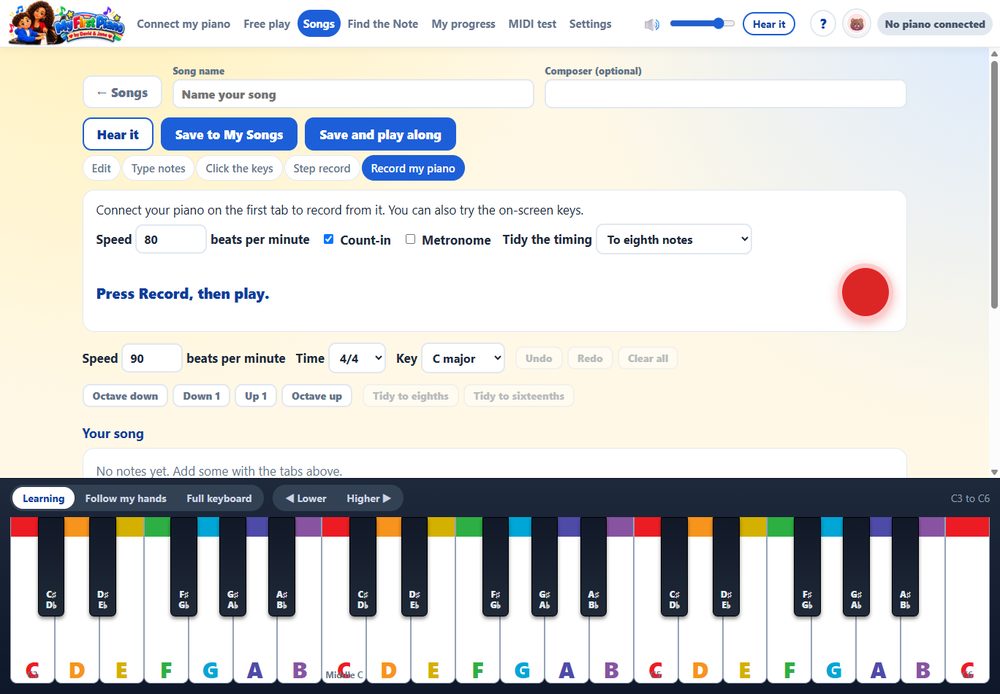The image size is (1000, 694).
Task: Switch to the Type notes tab
Action: click(x=158, y=168)
